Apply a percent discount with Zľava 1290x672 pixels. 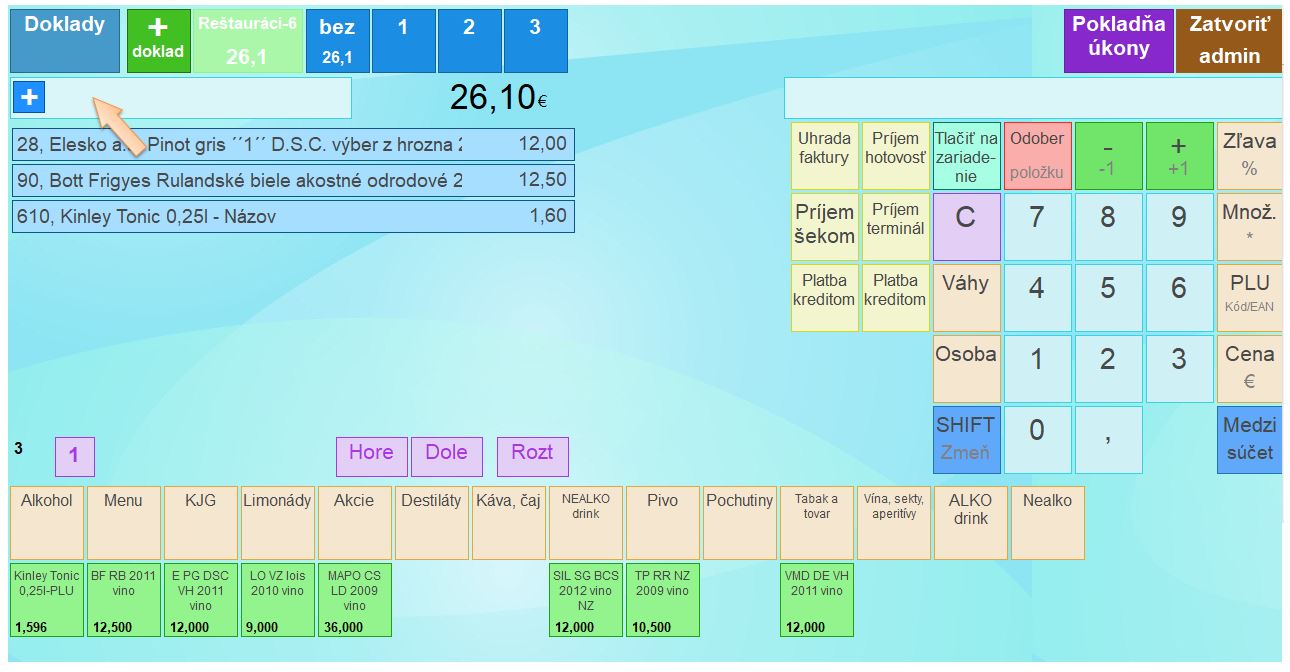[1249, 155]
